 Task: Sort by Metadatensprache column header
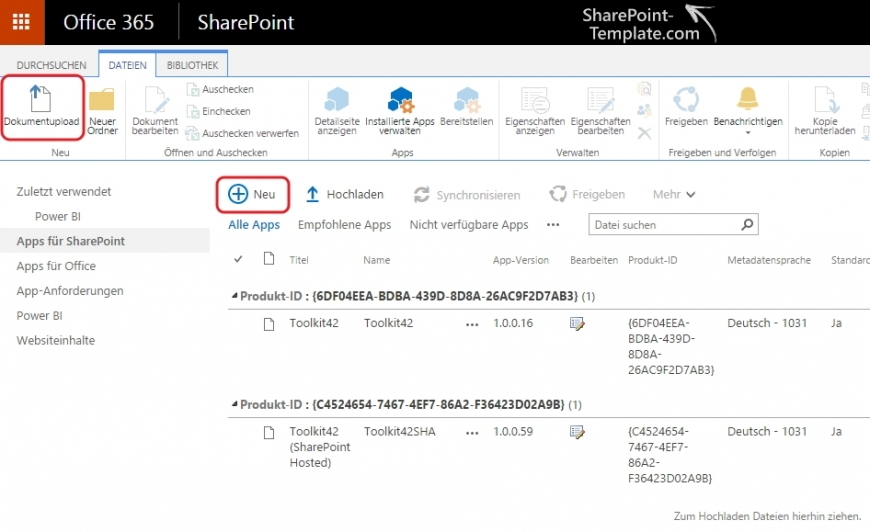pos(769,260)
